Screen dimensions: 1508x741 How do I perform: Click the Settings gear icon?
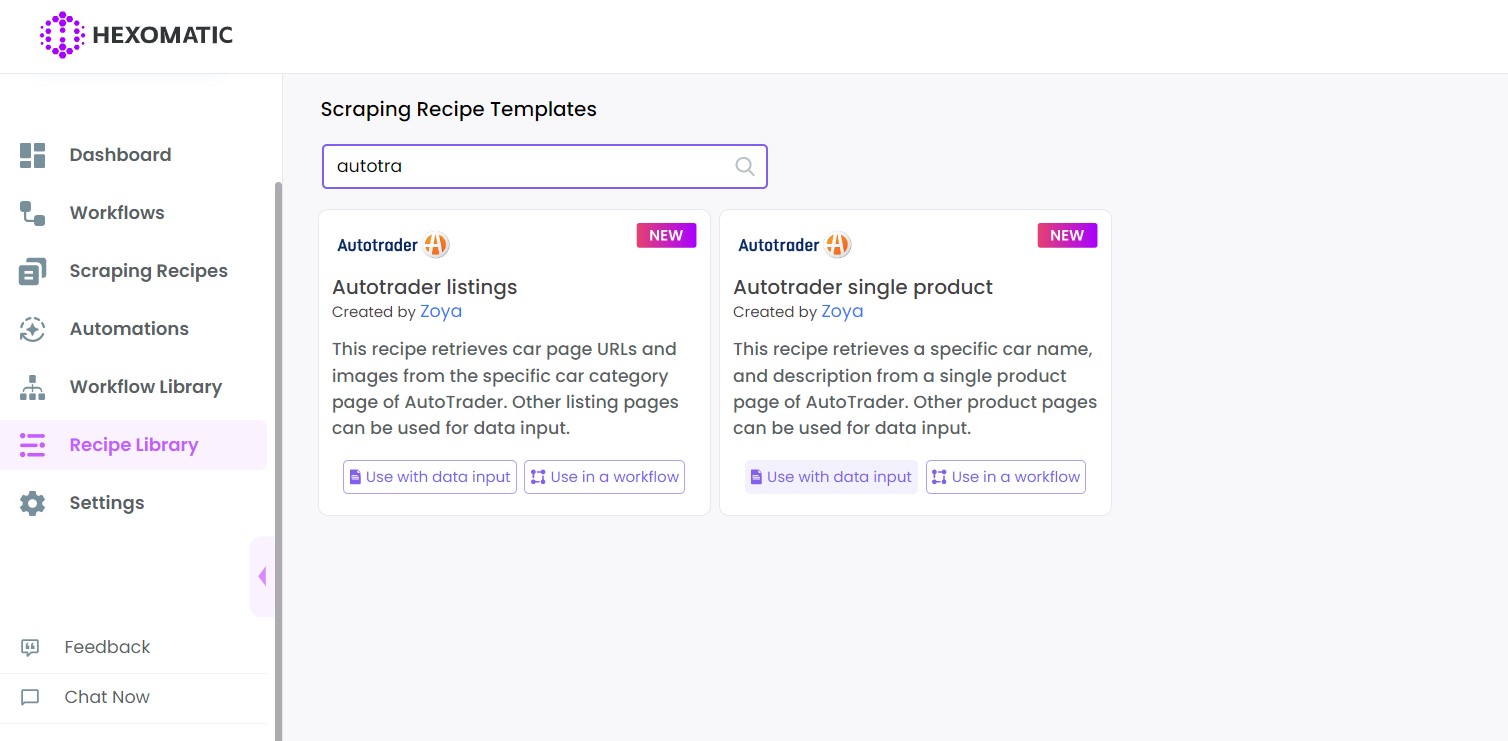31,503
